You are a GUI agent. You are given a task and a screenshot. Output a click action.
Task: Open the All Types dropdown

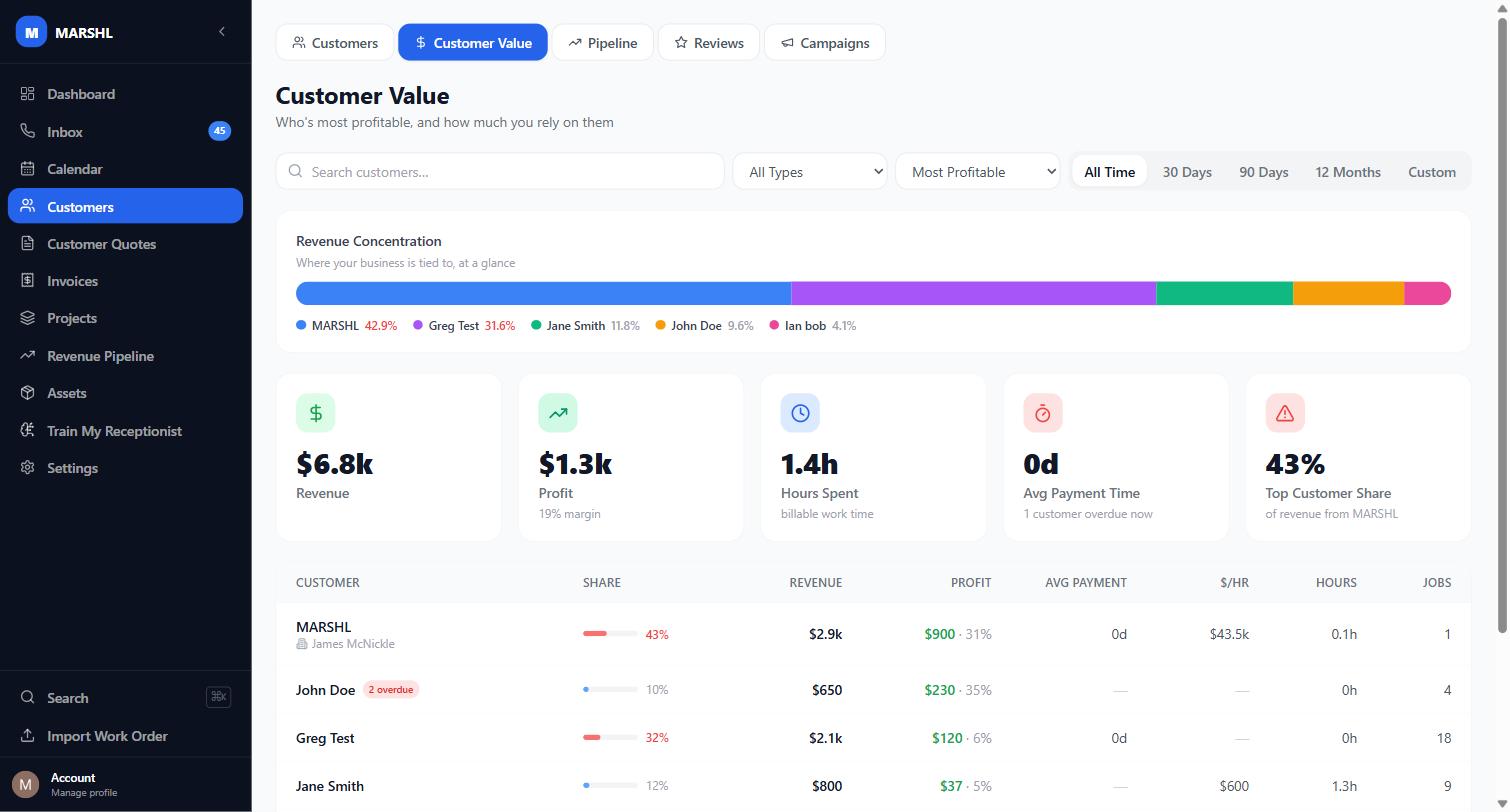810,171
